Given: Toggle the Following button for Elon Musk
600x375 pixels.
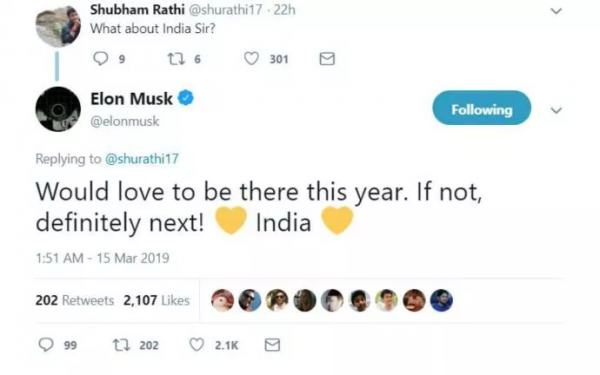Looking at the screenshot, I should click(x=482, y=108).
